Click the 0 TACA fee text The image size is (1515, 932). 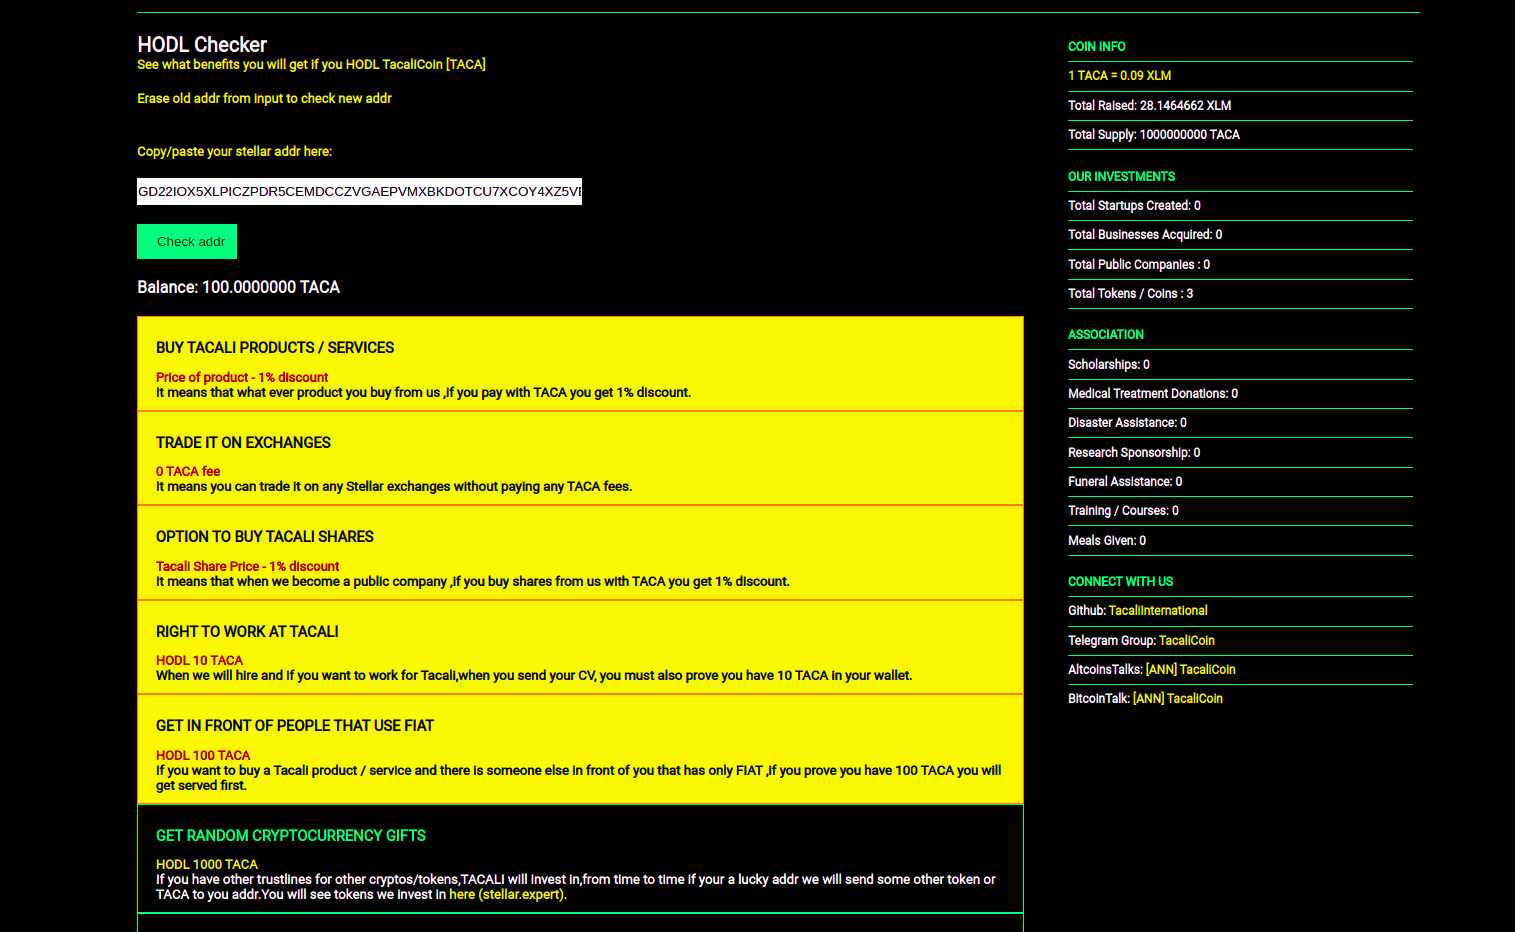pos(188,471)
